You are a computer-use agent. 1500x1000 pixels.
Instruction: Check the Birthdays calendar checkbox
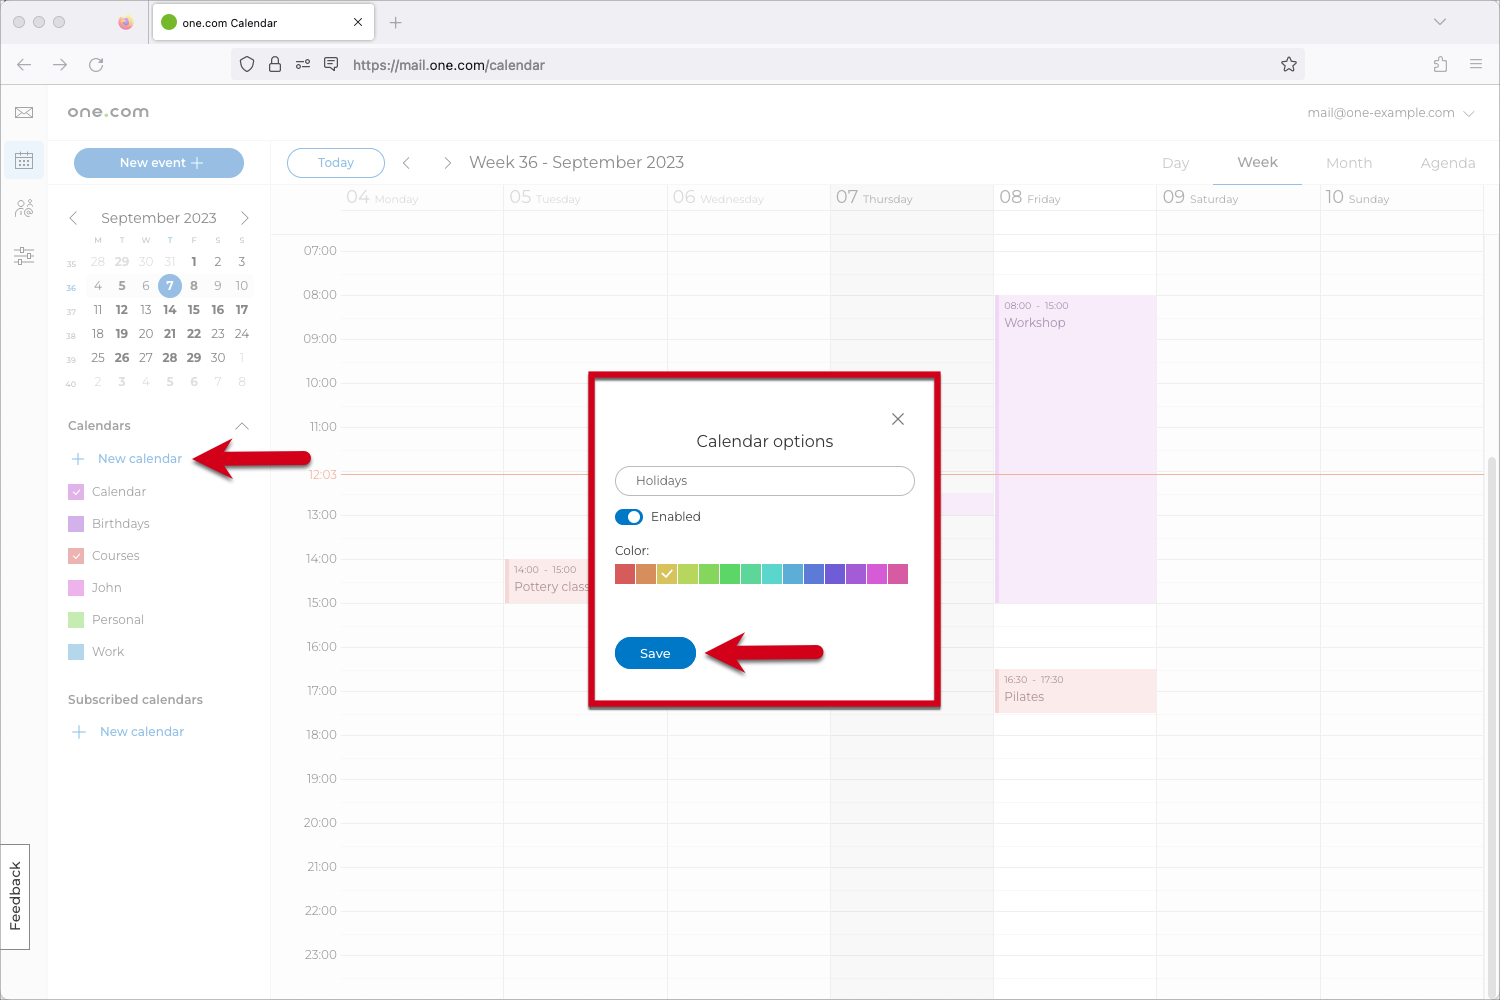(76, 523)
